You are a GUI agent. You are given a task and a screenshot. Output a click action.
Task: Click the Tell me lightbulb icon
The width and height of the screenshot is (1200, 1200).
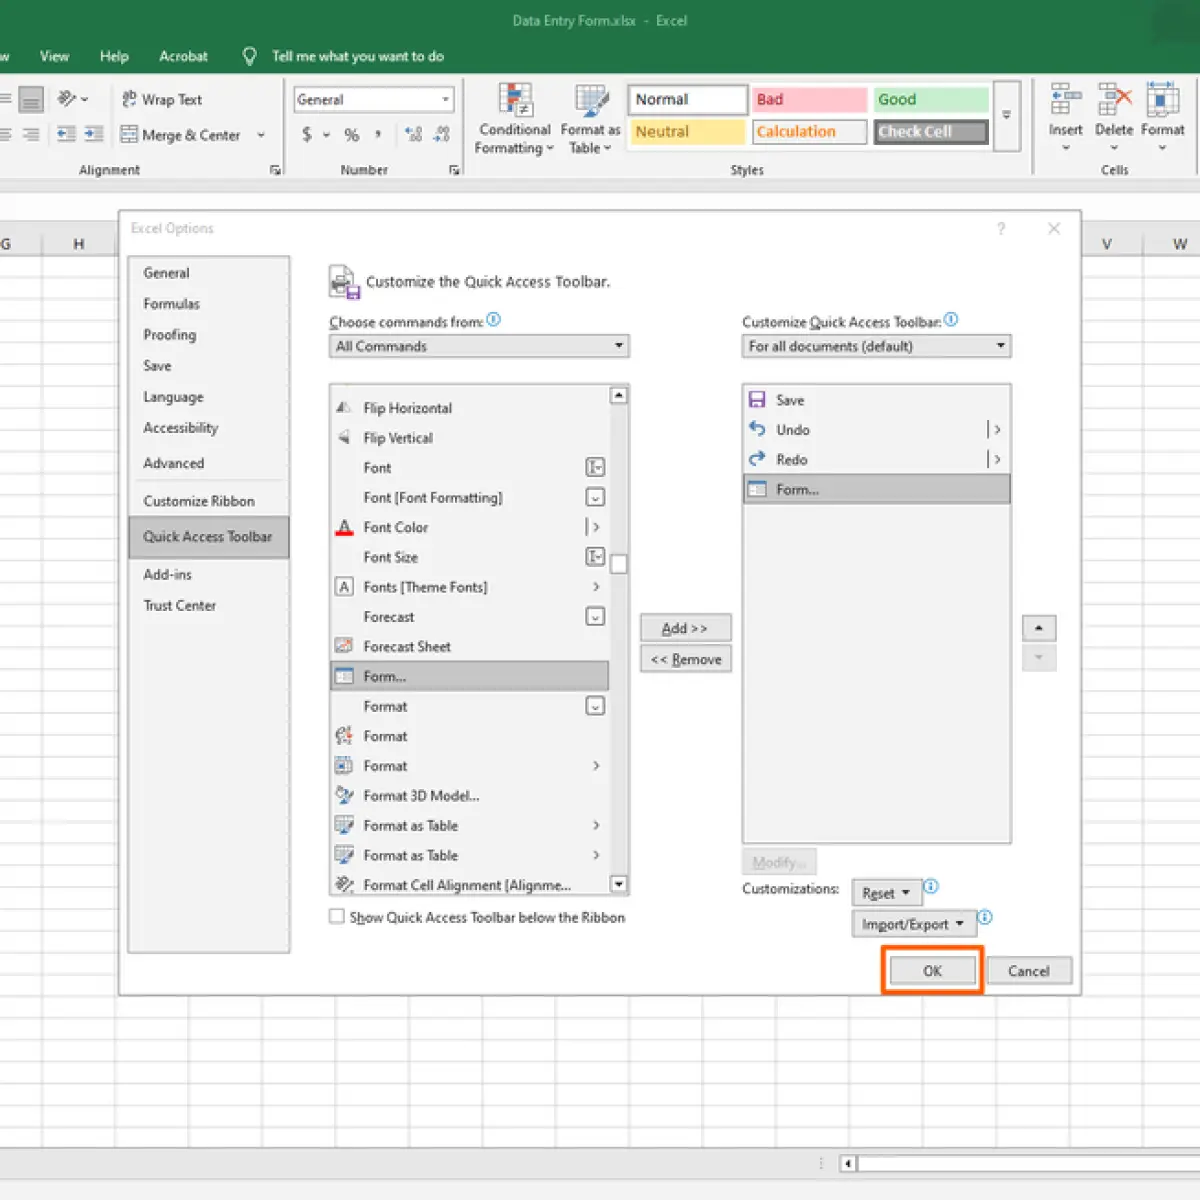click(x=250, y=56)
